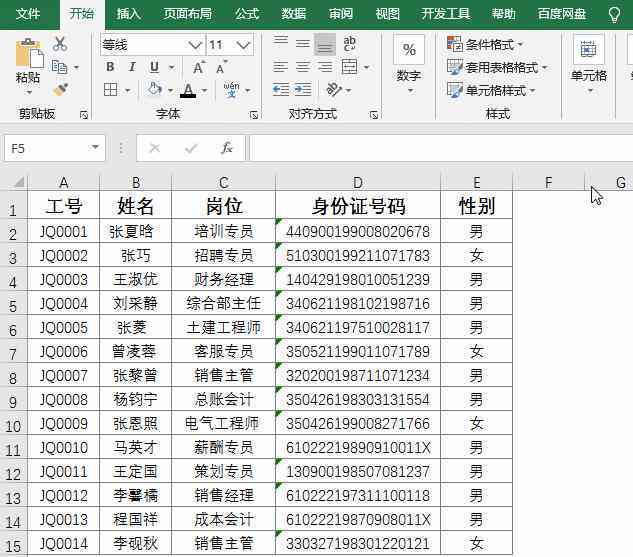633x557 pixels.
Task: Click cell containing 电气工程师
Action: click(x=224, y=423)
